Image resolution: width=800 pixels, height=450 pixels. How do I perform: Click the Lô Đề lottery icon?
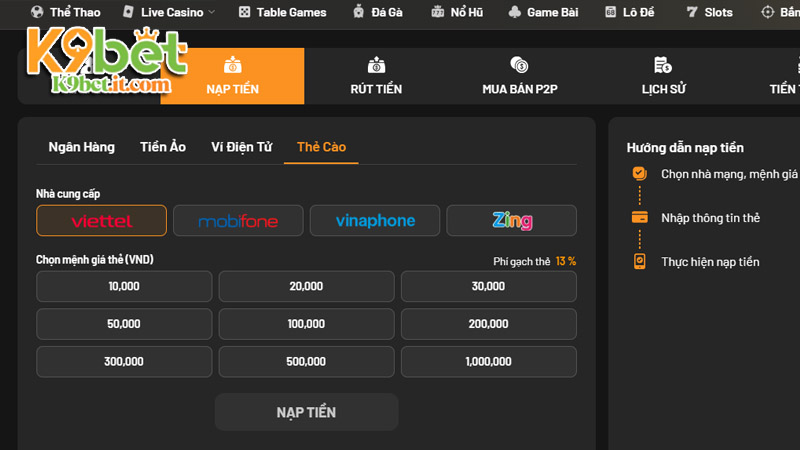[610, 12]
